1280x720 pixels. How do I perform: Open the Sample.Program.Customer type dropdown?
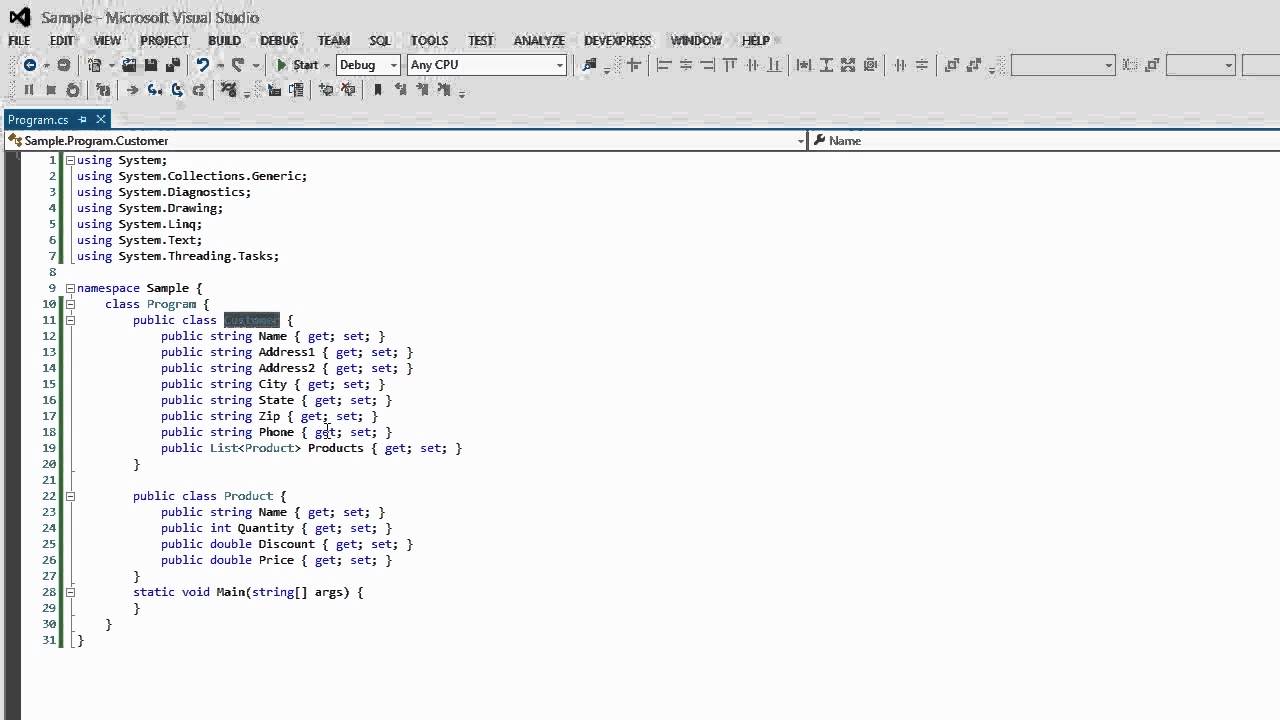[x=800, y=141]
